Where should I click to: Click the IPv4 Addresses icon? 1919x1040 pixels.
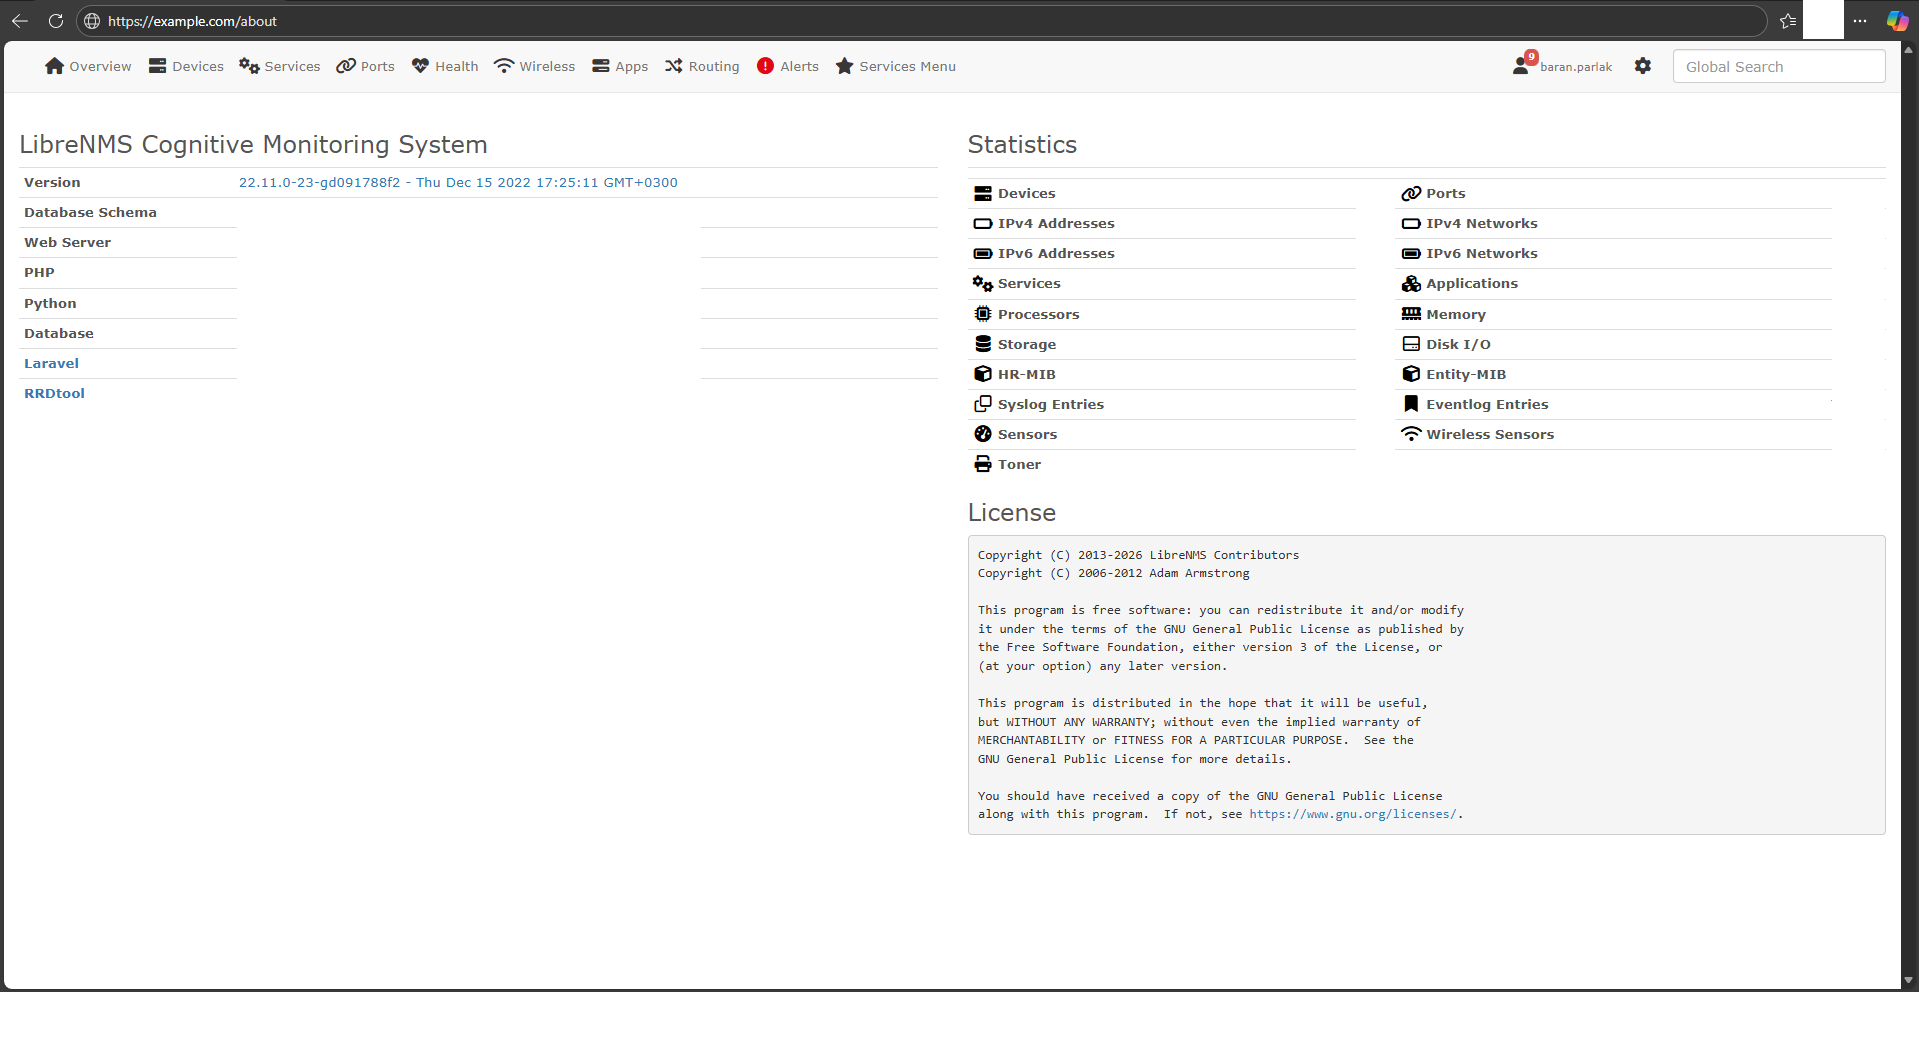tap(983, 224)
